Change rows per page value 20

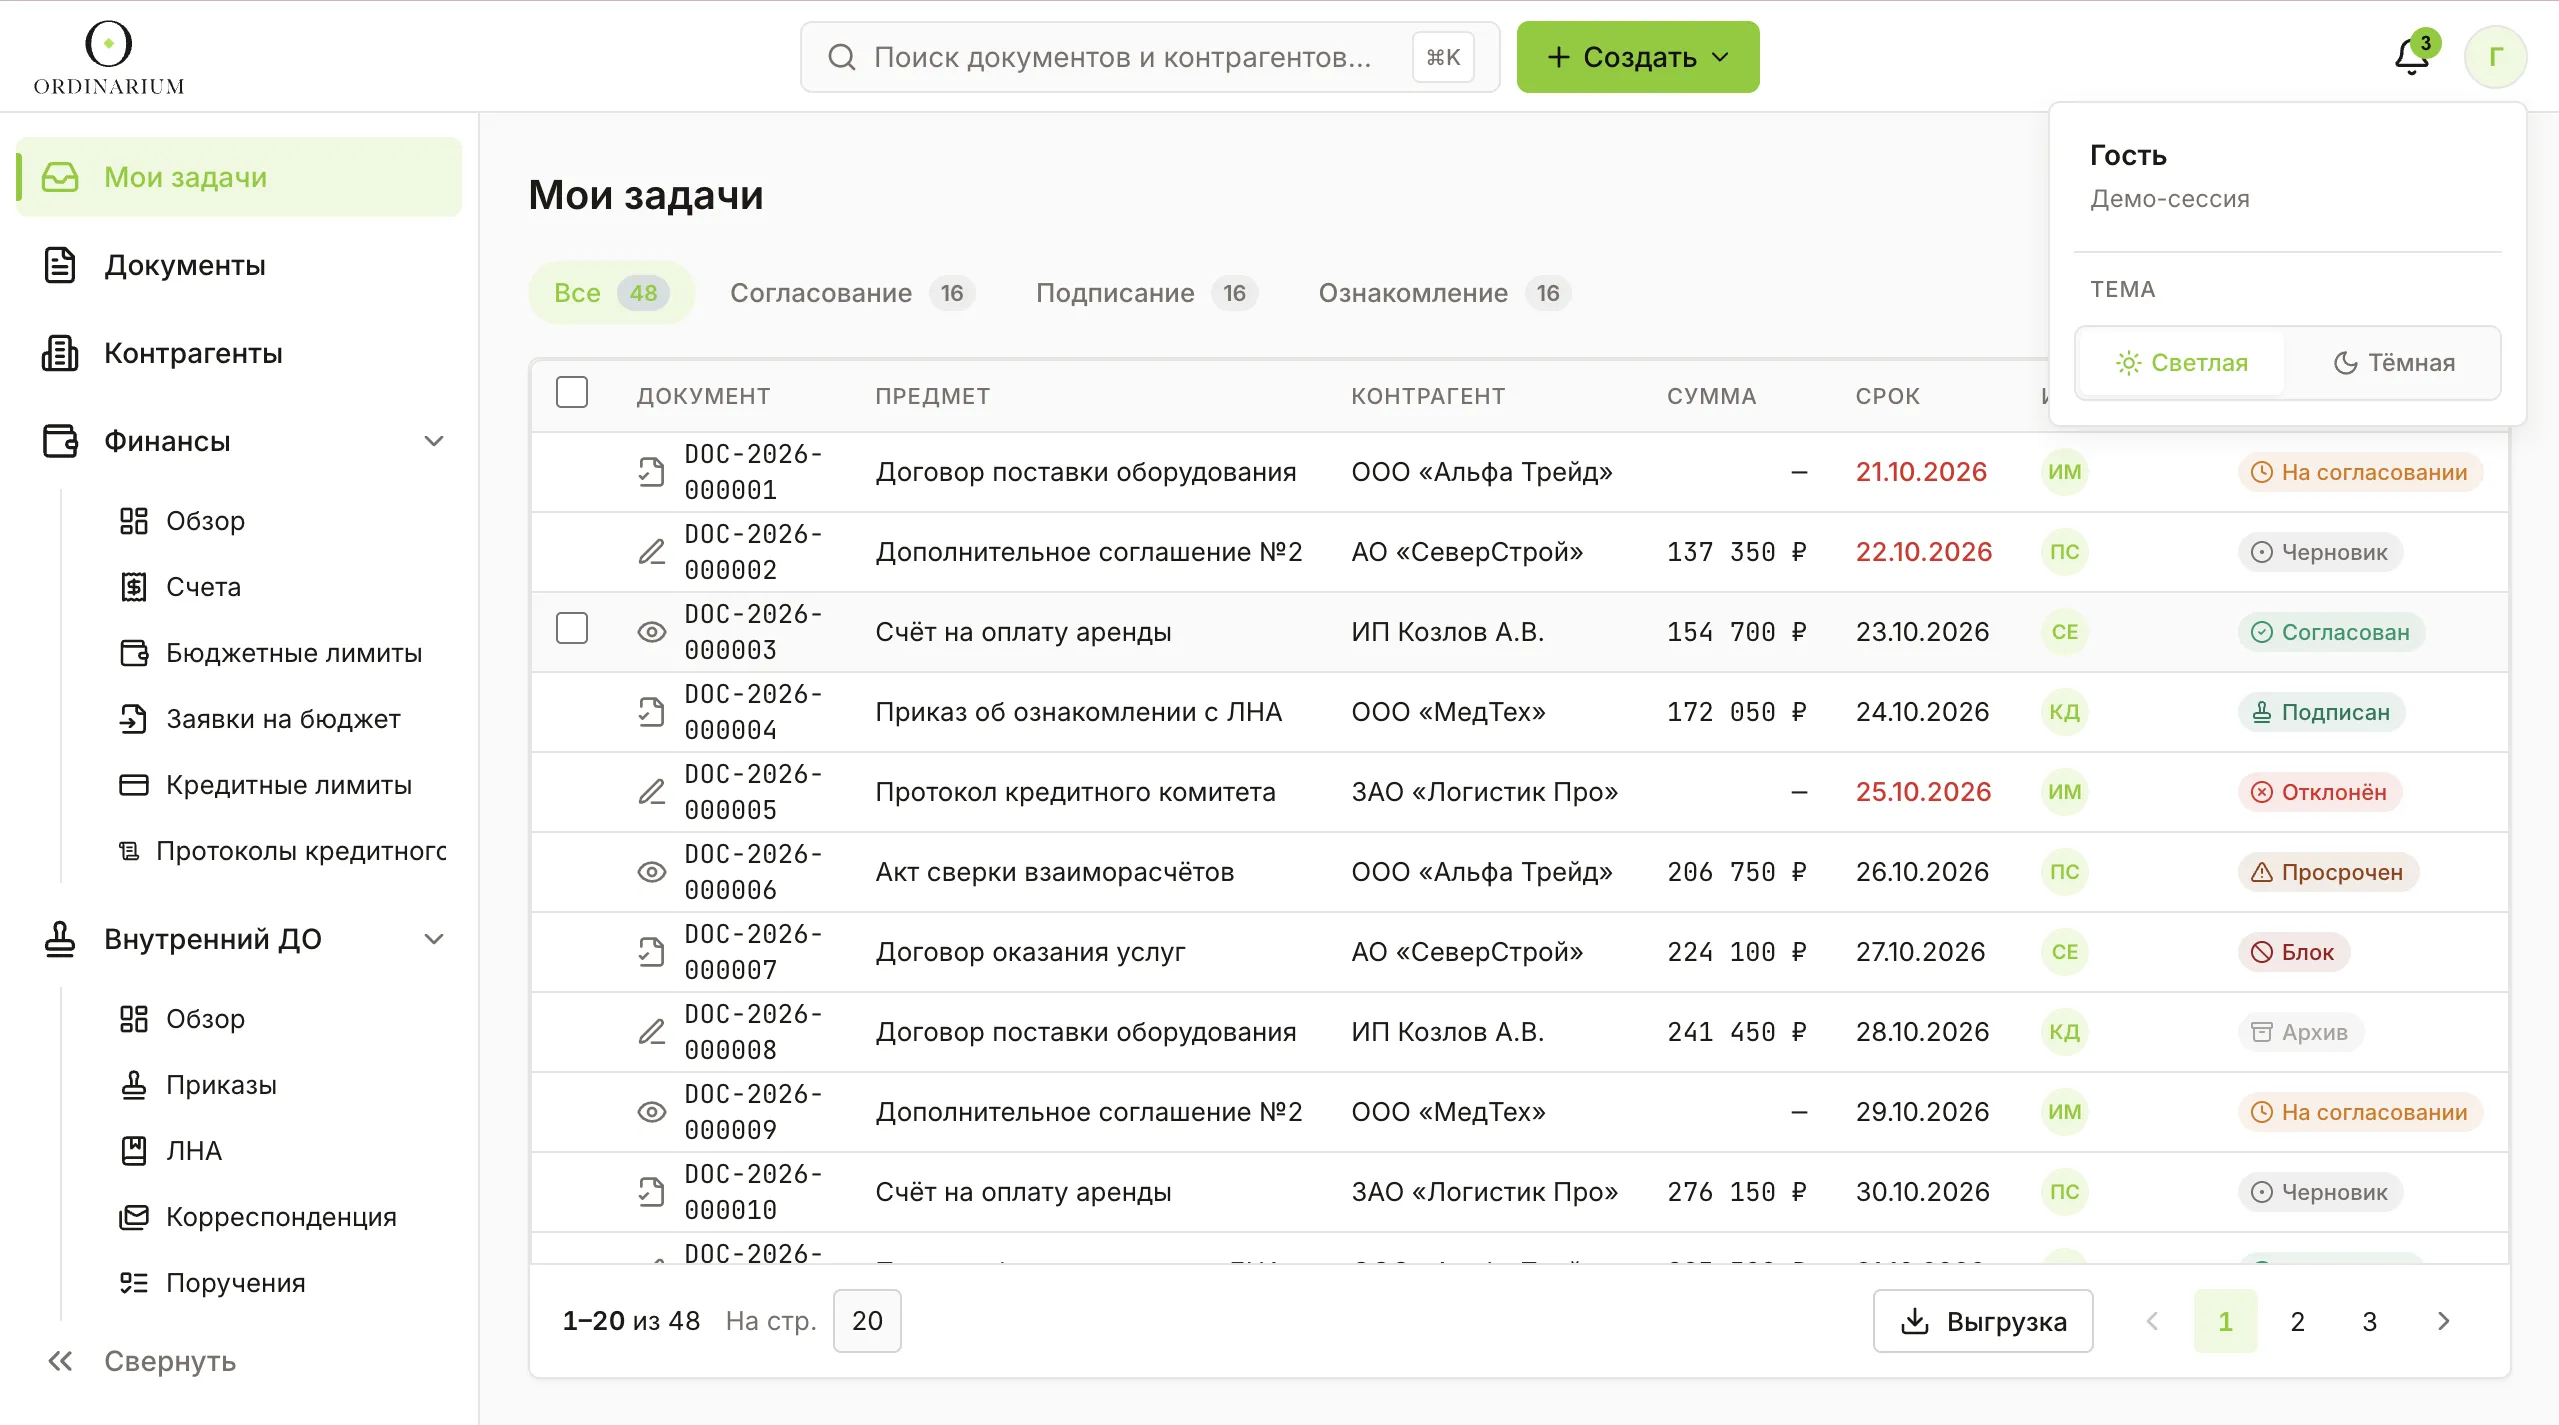coord(867,1321)
